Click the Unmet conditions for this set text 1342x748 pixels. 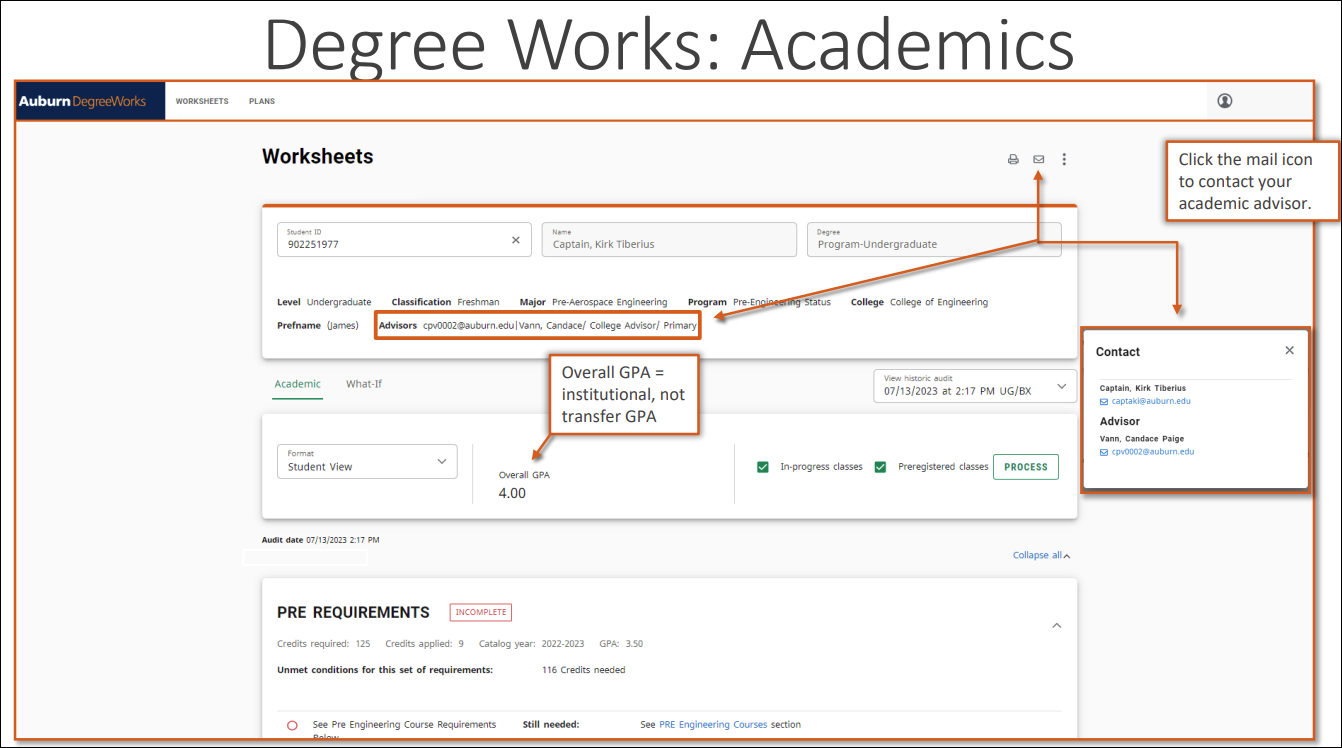coord(385,670)
